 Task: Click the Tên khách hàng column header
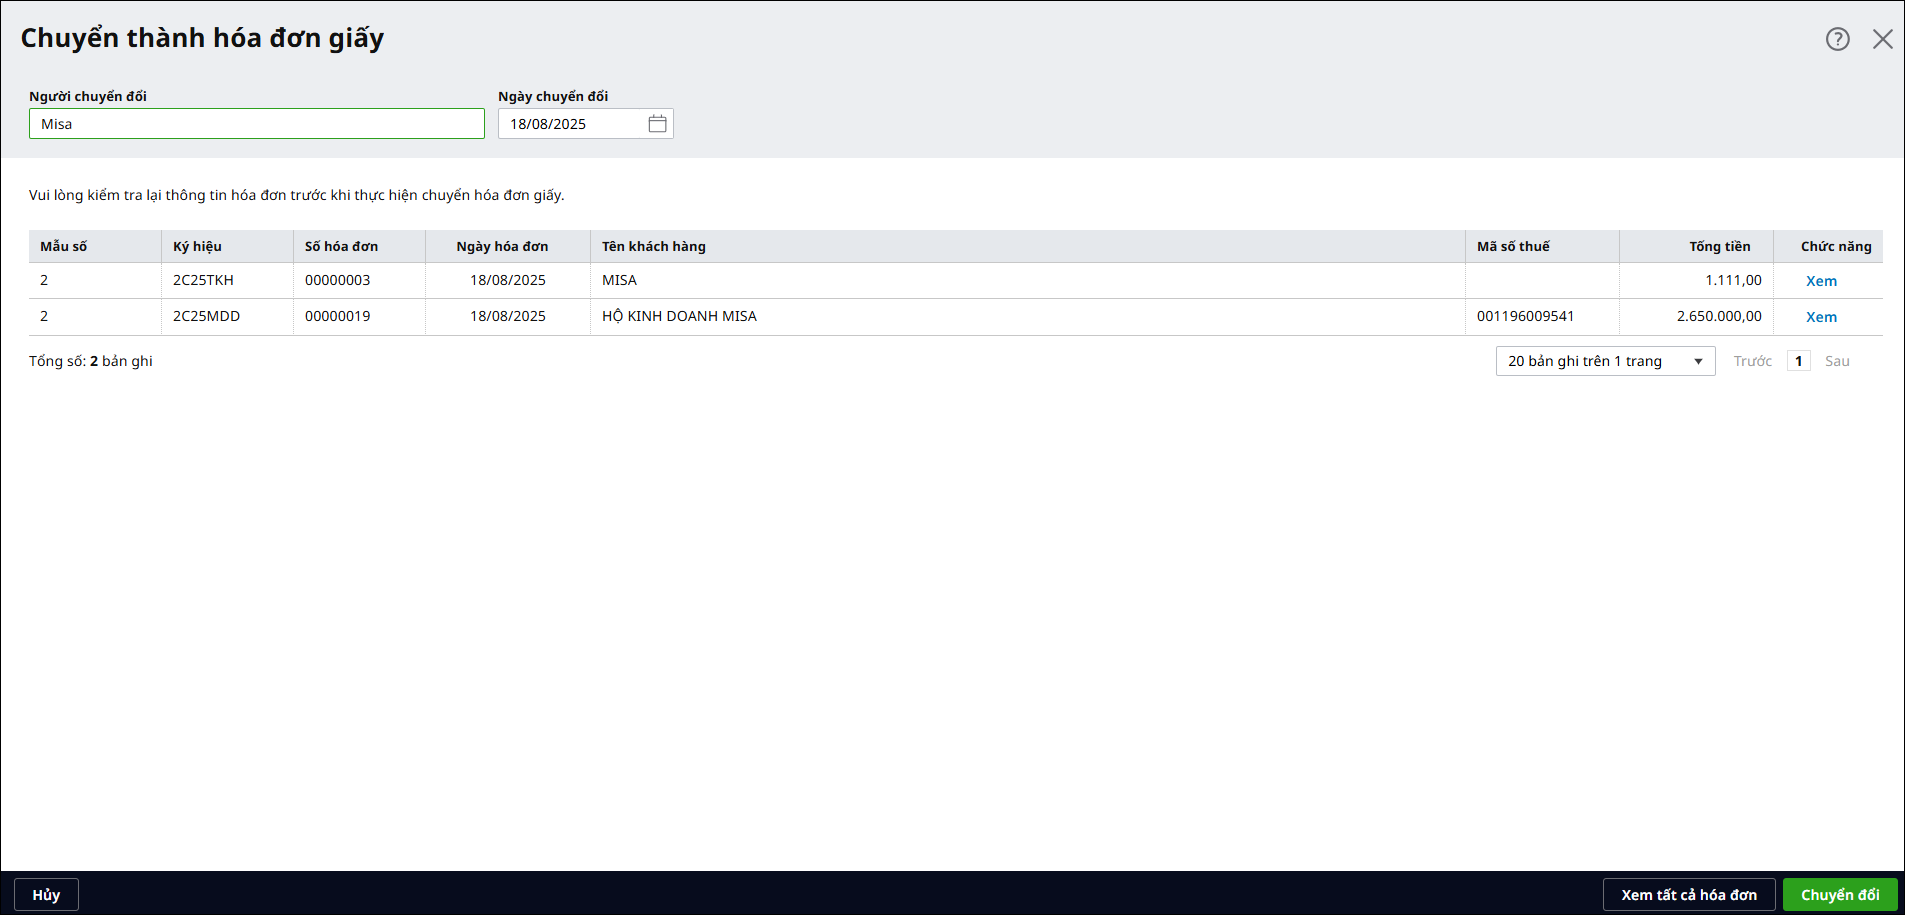pyautogui.click(x=1028, y=246)
